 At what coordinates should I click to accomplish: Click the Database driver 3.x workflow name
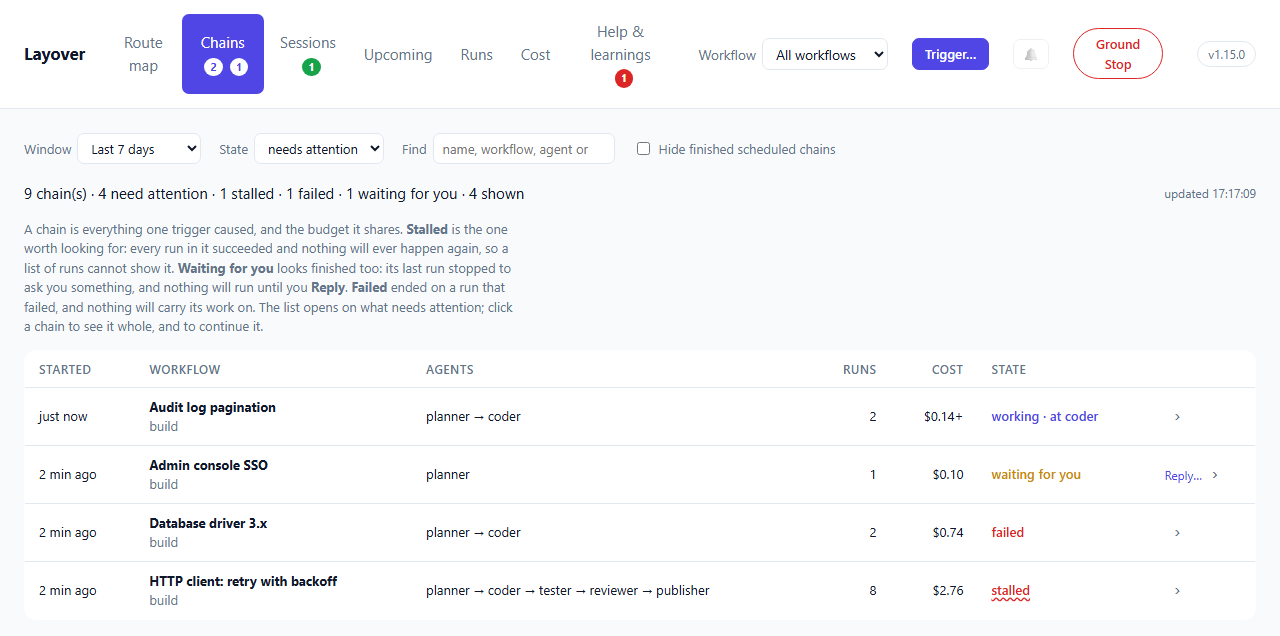pos(209,523)
